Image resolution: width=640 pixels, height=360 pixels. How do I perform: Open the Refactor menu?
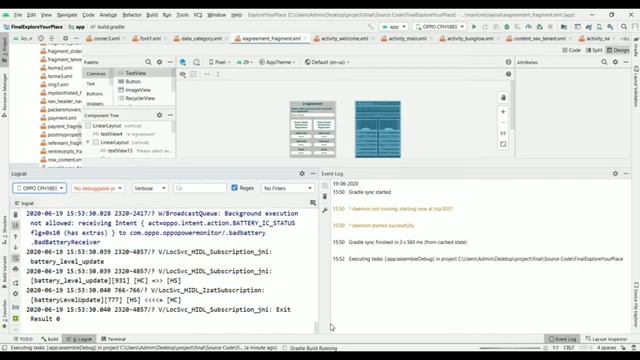[132, 15]
